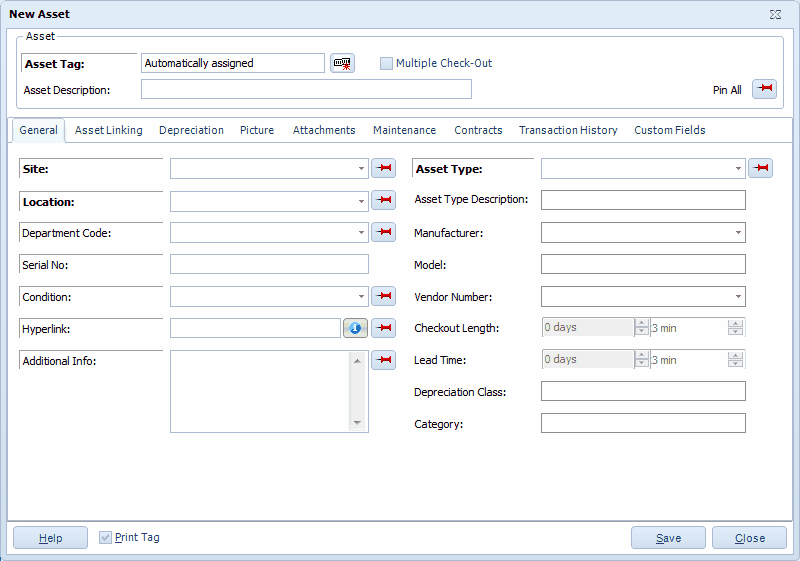Pin the Location field

pyautogui.click(x=384, y=200)
